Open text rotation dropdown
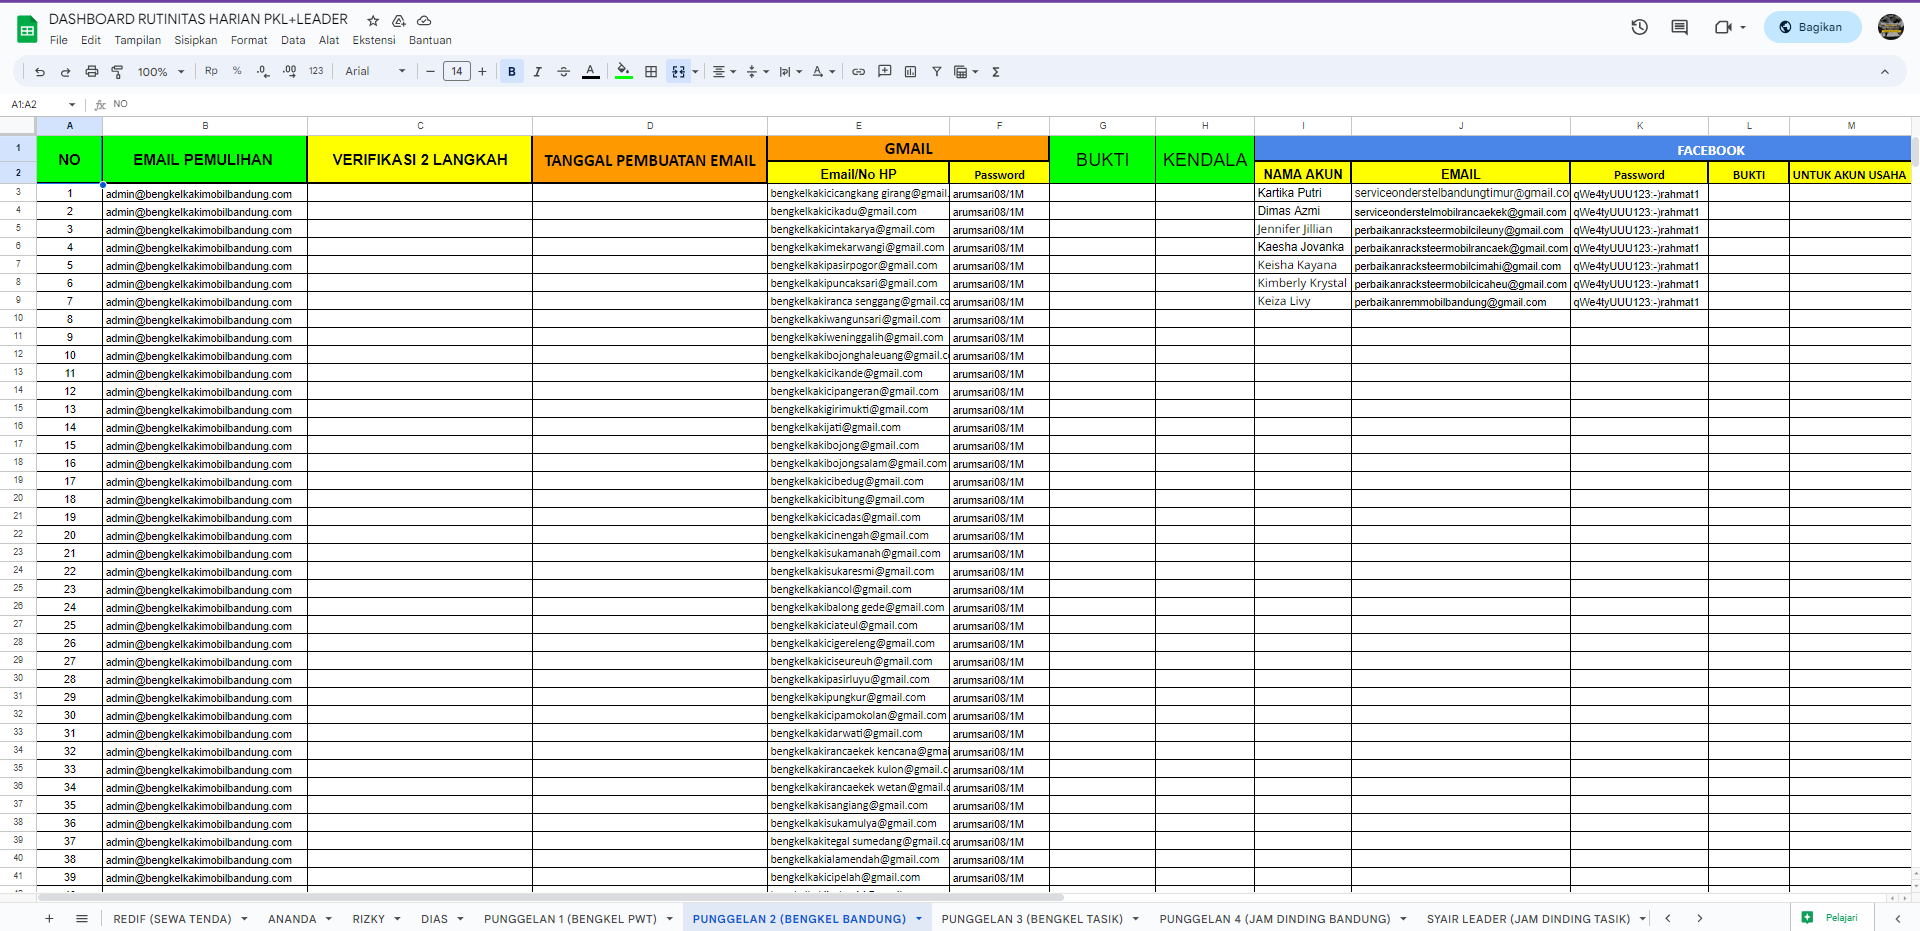1920x931 pixels. [x=823, y=71]
